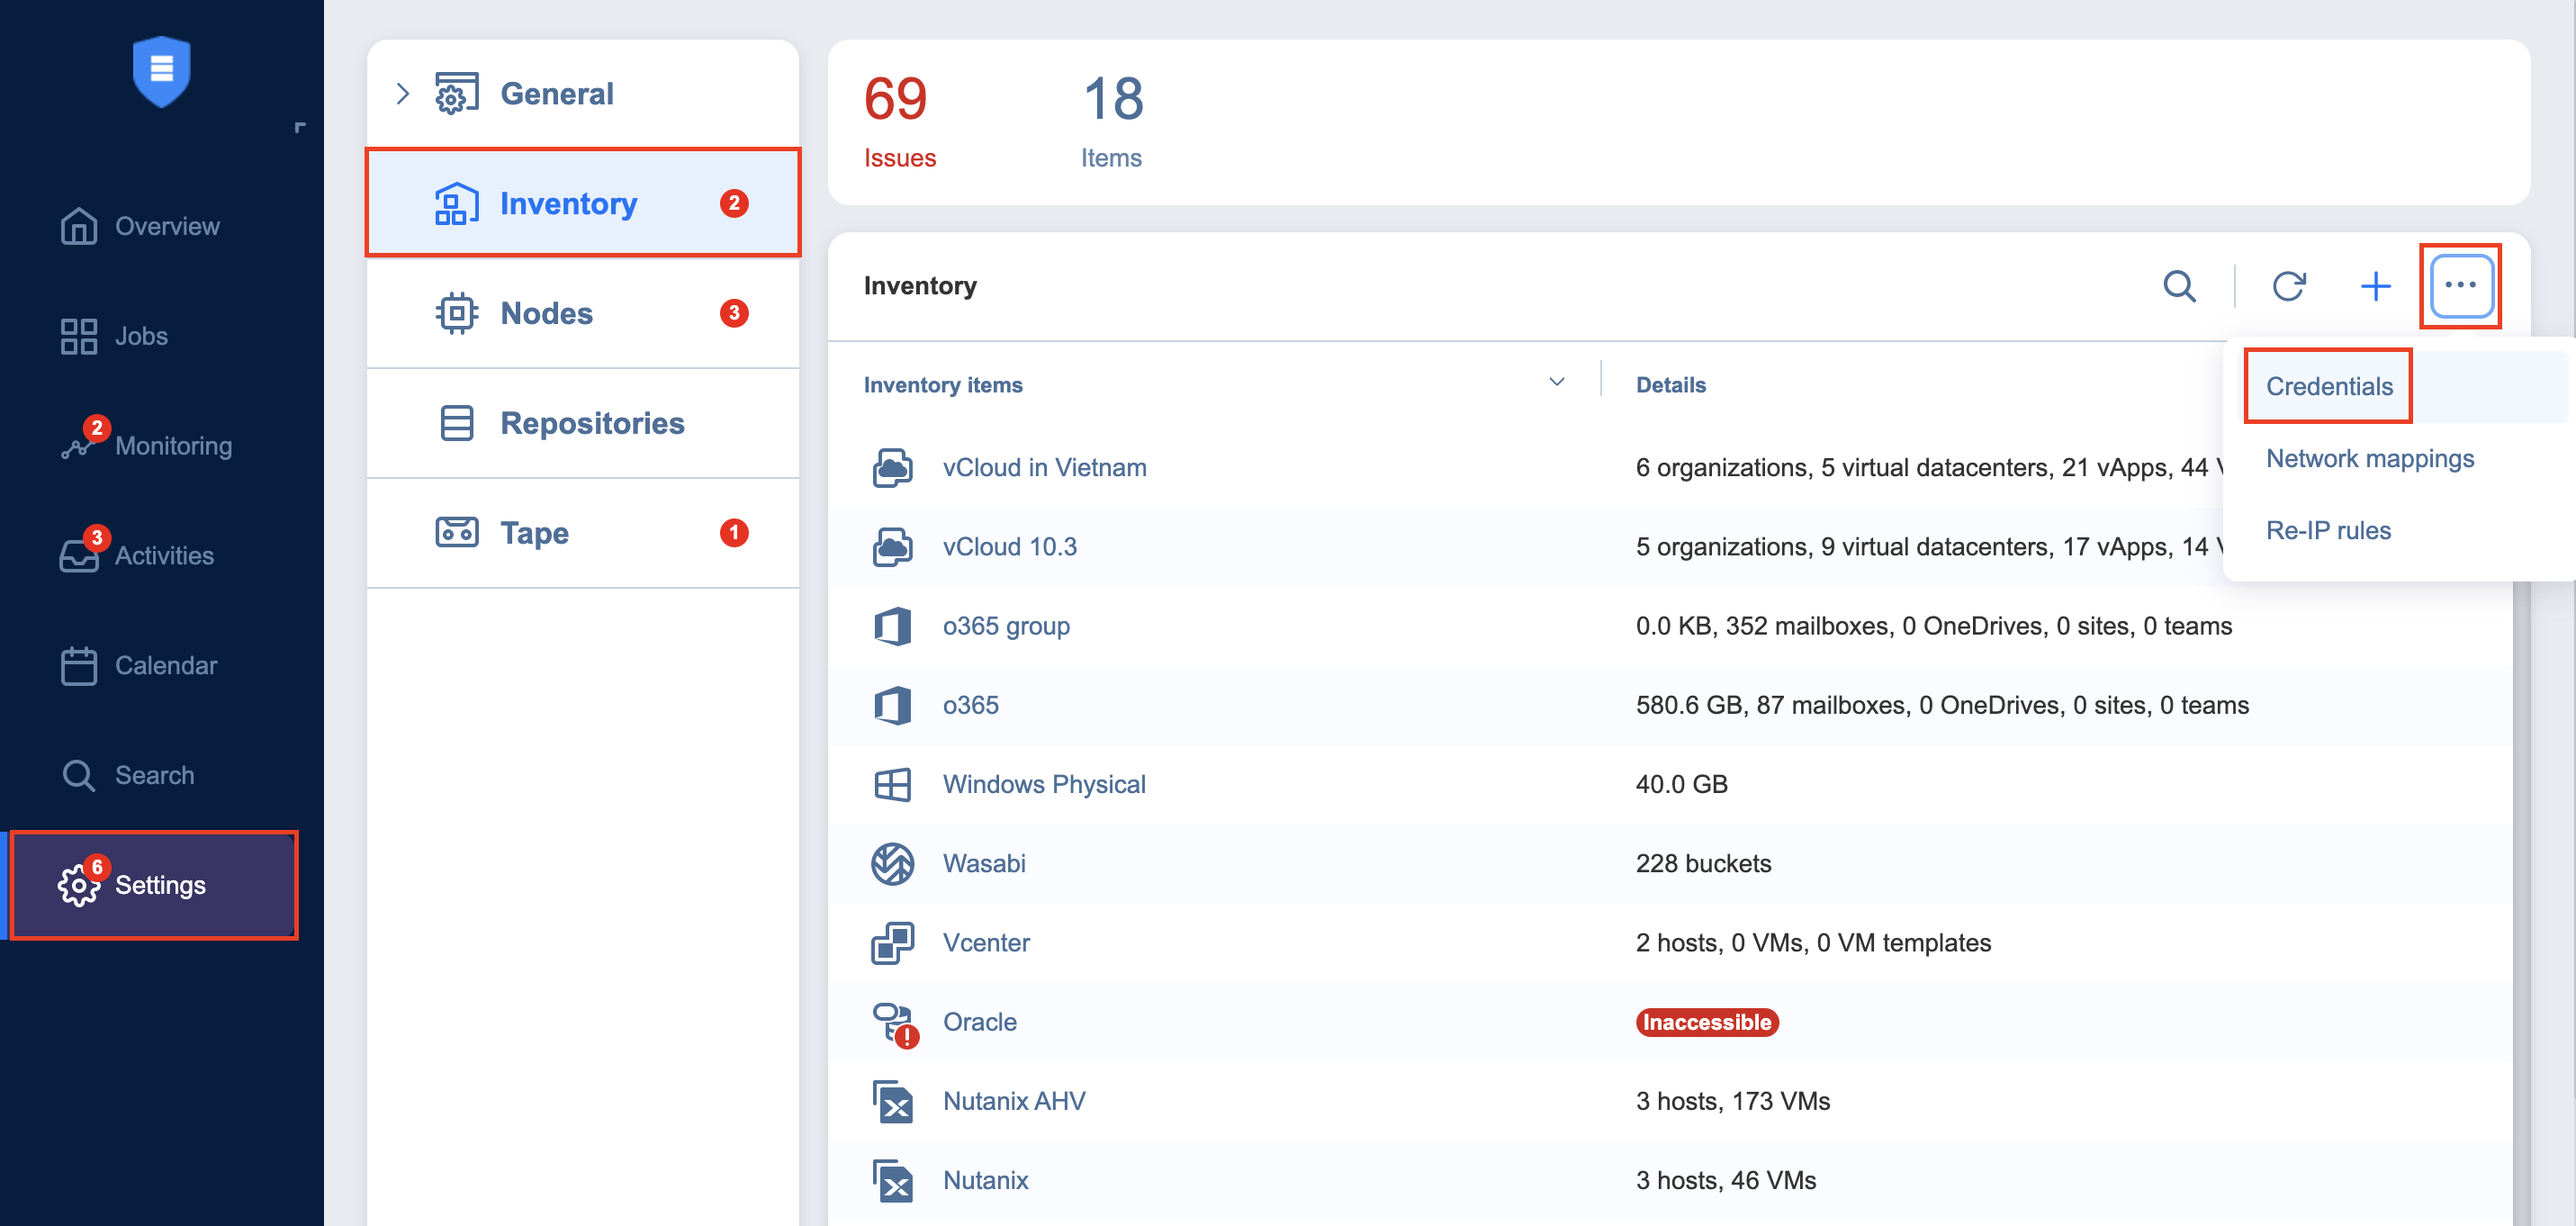Go to Monitoring in the sidebar
Screen dimensions: 2576x1226
pos(172,446)
